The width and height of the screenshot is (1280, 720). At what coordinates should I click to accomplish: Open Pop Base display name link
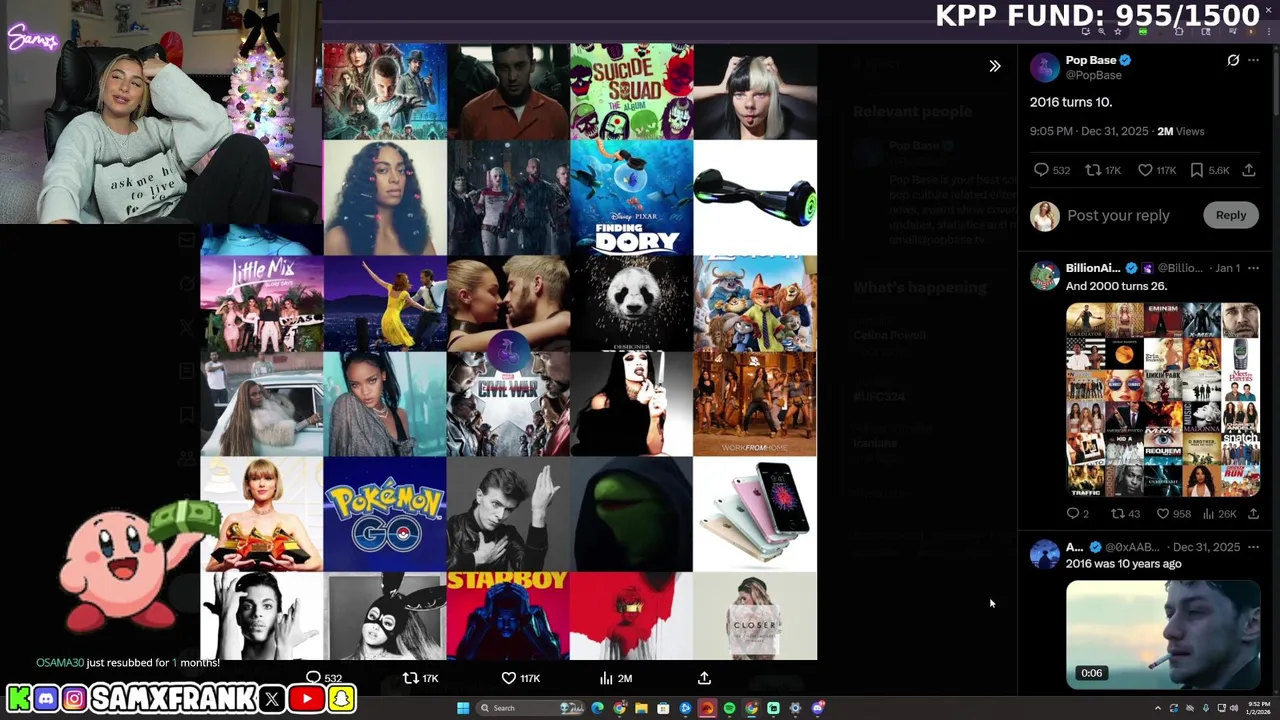[1090, 60]
